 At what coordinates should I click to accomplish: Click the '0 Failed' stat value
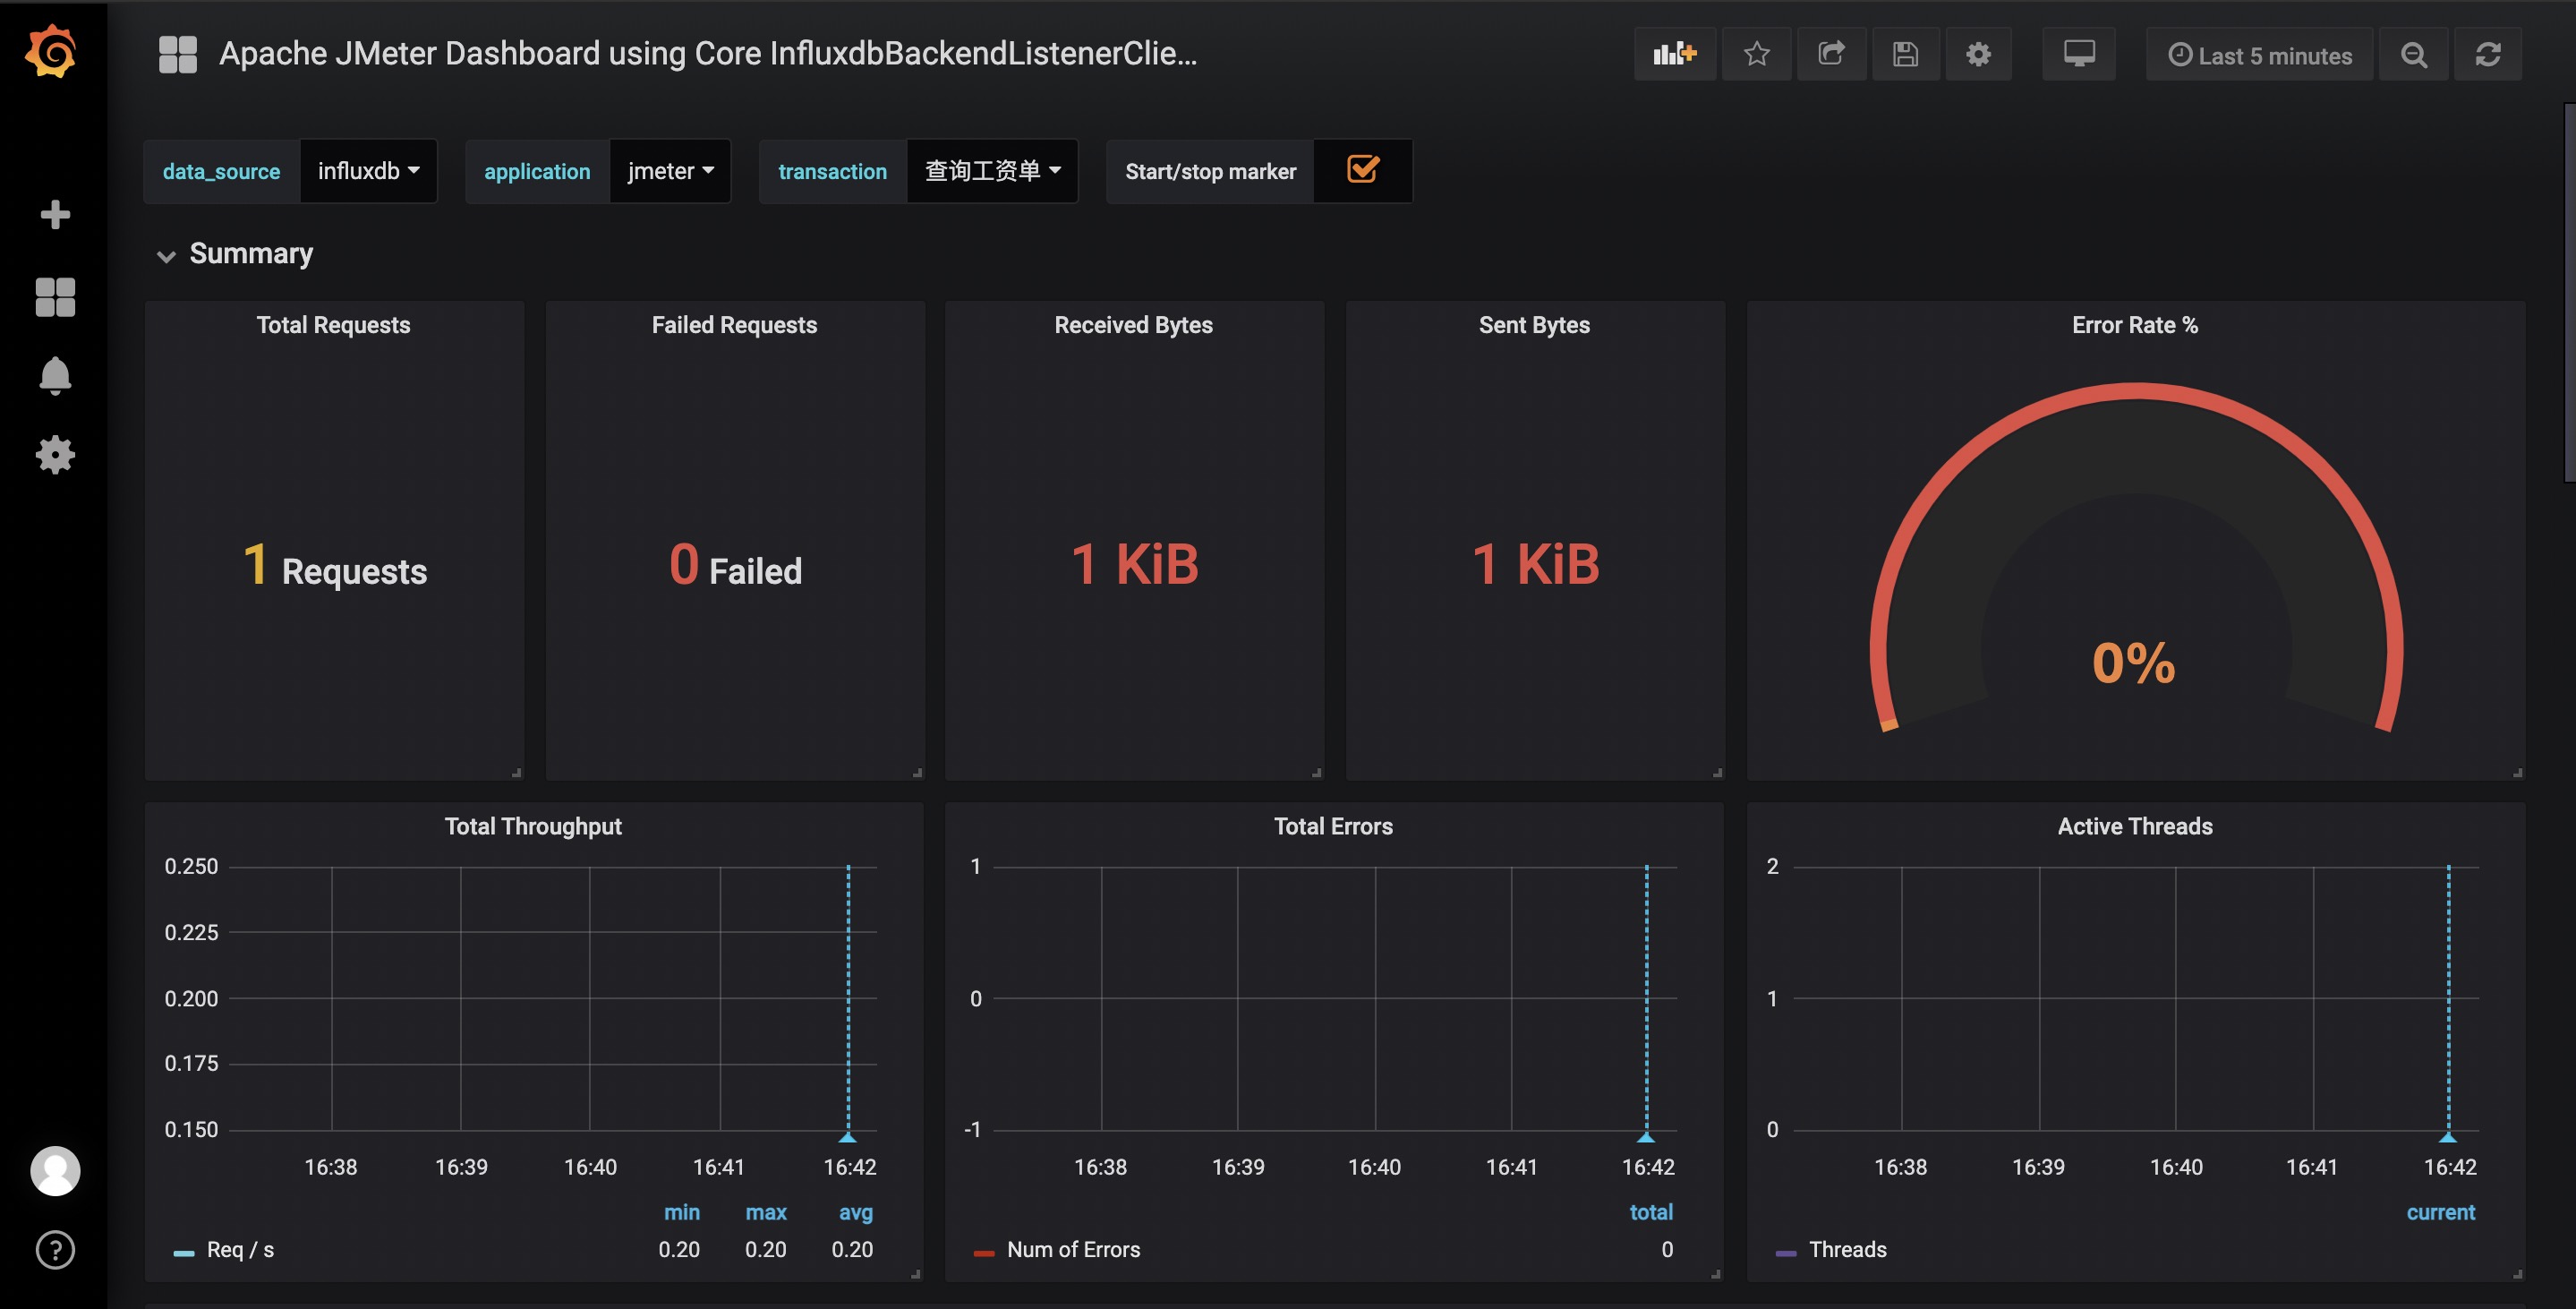point(735,565)
